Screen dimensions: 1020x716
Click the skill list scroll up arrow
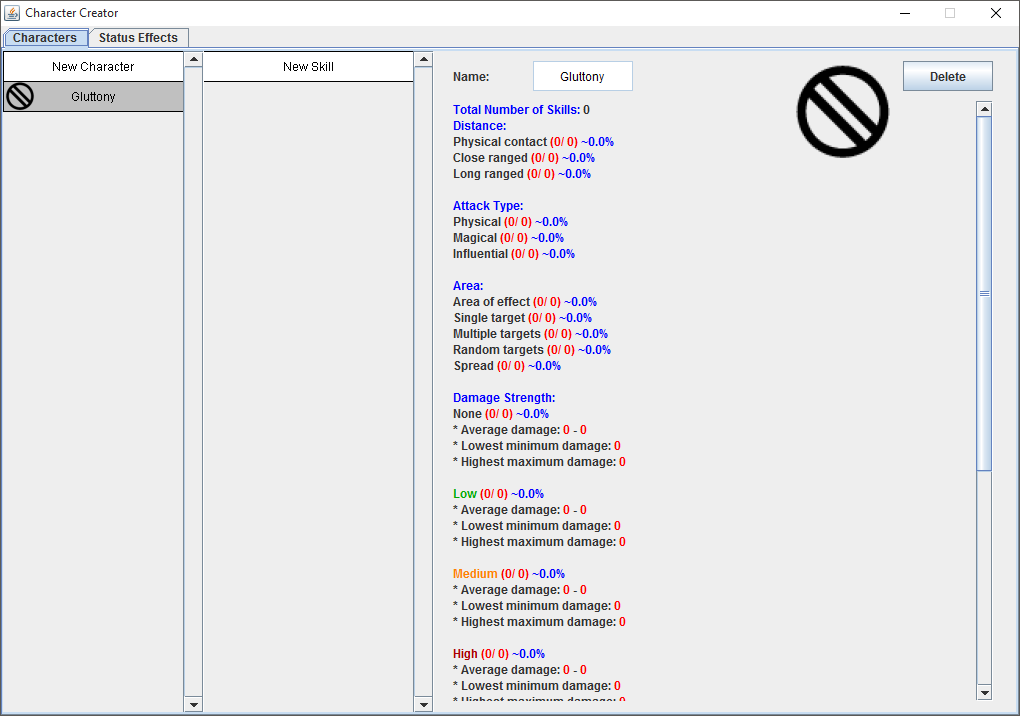coord(423,60)
